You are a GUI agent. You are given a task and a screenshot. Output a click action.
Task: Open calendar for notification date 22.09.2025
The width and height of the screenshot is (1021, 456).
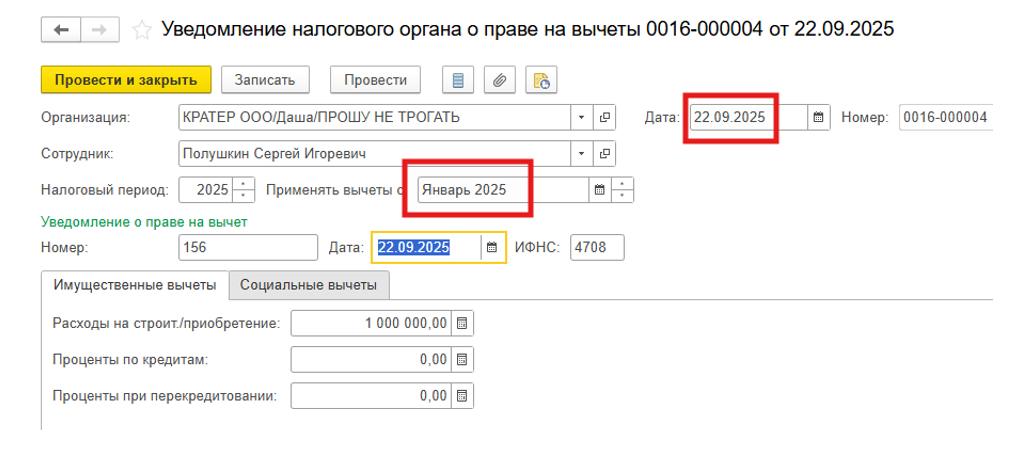click(491, 247)
